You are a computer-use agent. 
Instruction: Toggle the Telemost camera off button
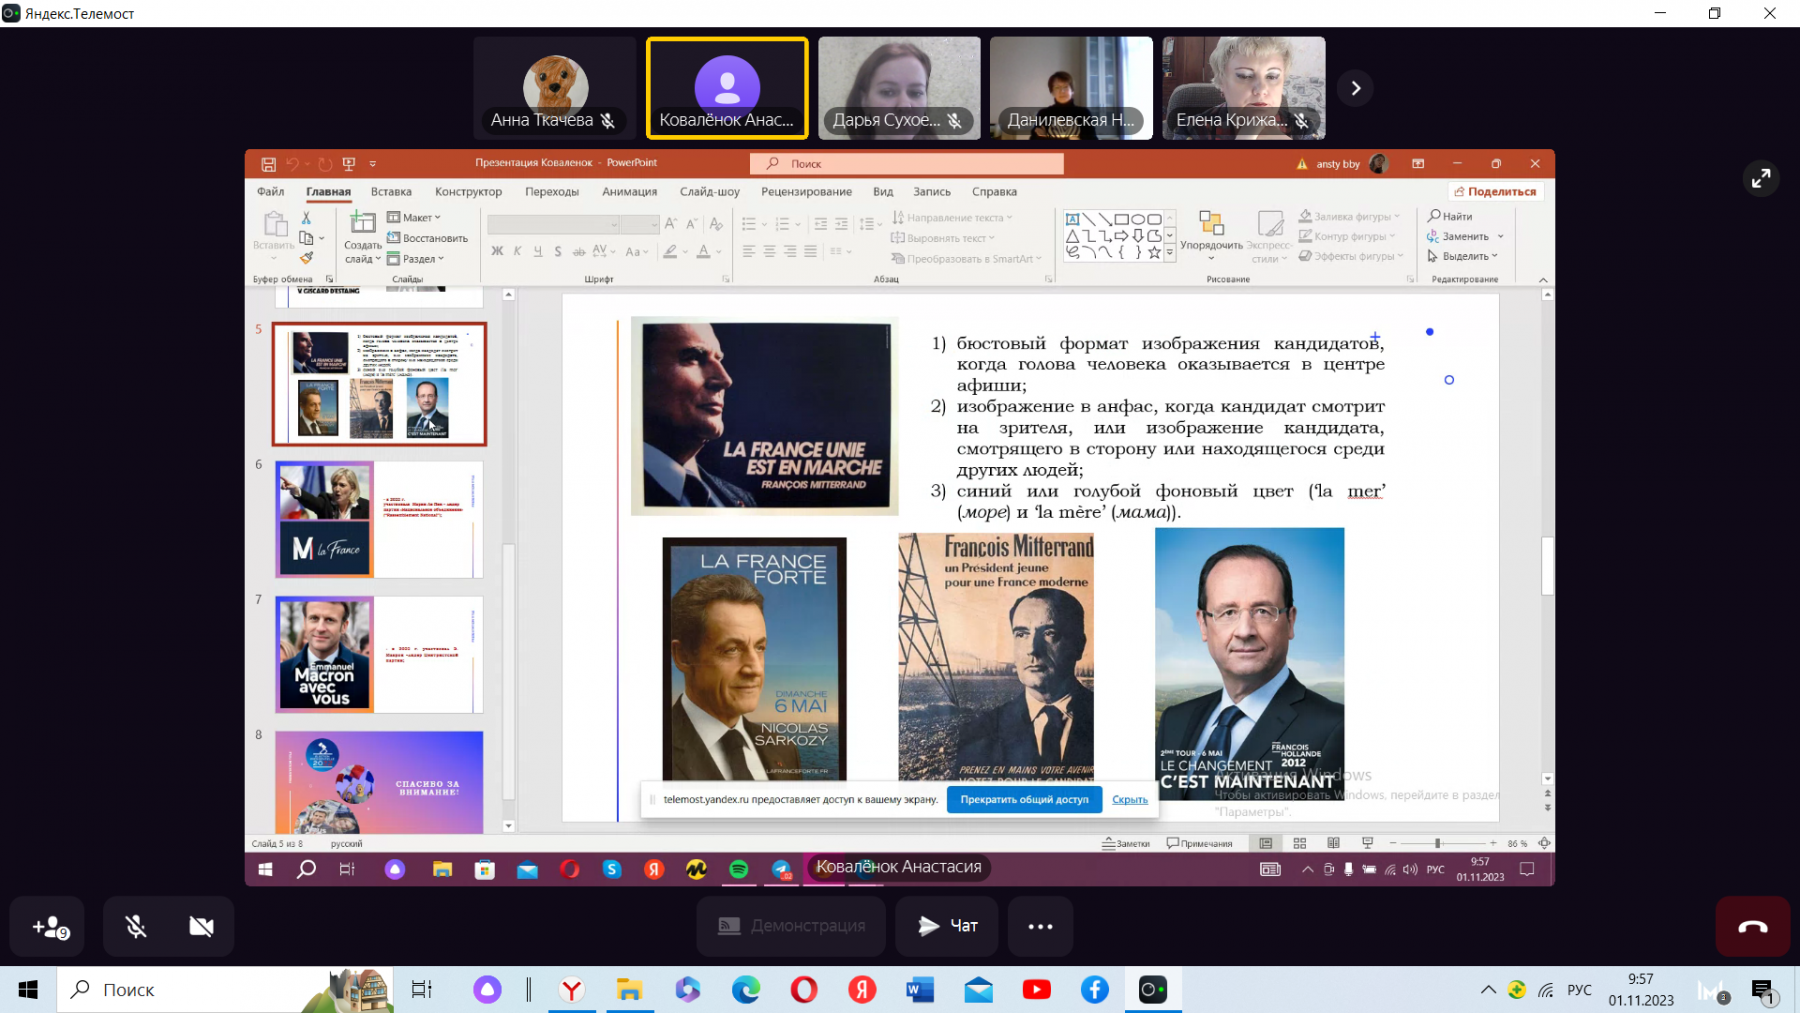[x=201, y=927]
